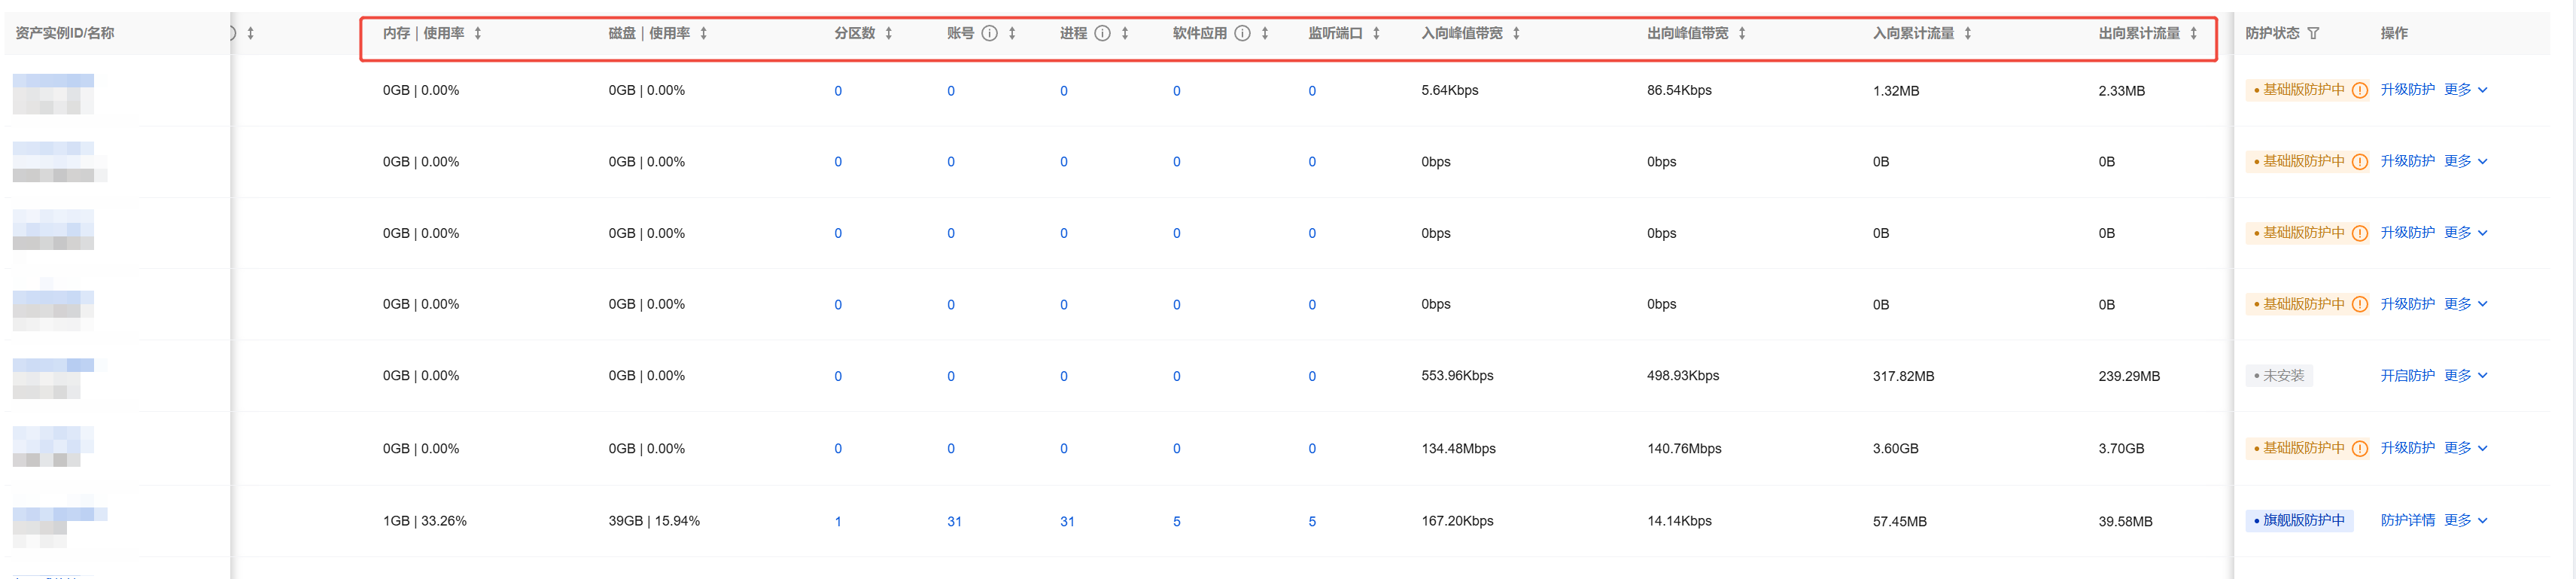Open listening port count 5 link
The height and width of the screenshot is (579, 2576).
click(1312, 522)
